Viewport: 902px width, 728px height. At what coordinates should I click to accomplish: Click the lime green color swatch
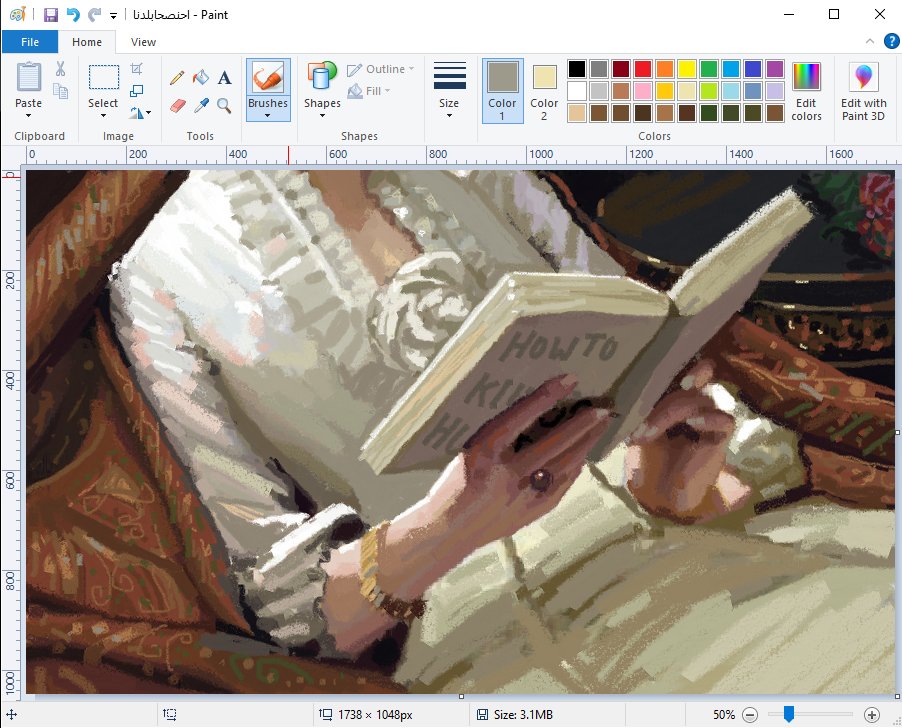pyautogui.click(x=709, y=91)
